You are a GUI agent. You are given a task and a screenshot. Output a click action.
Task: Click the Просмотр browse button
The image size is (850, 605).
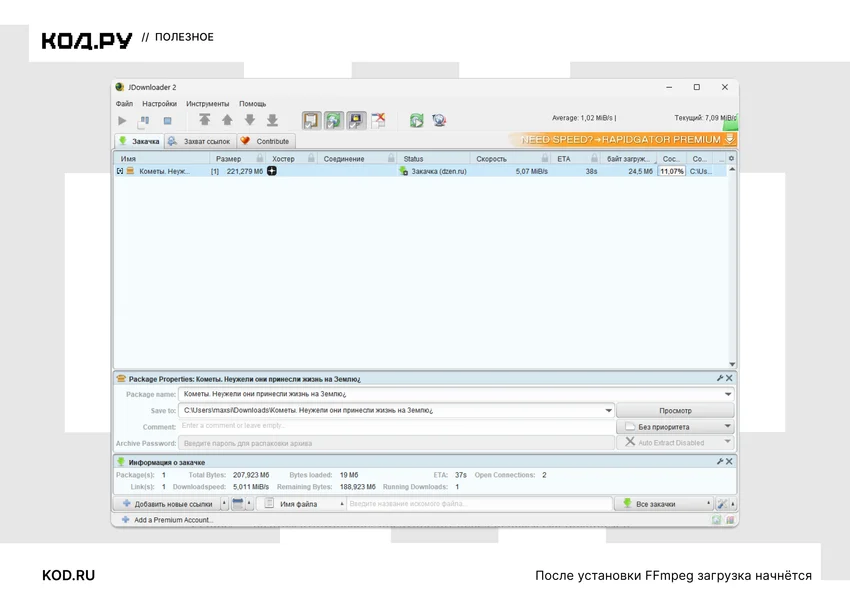tap(675, 410)
